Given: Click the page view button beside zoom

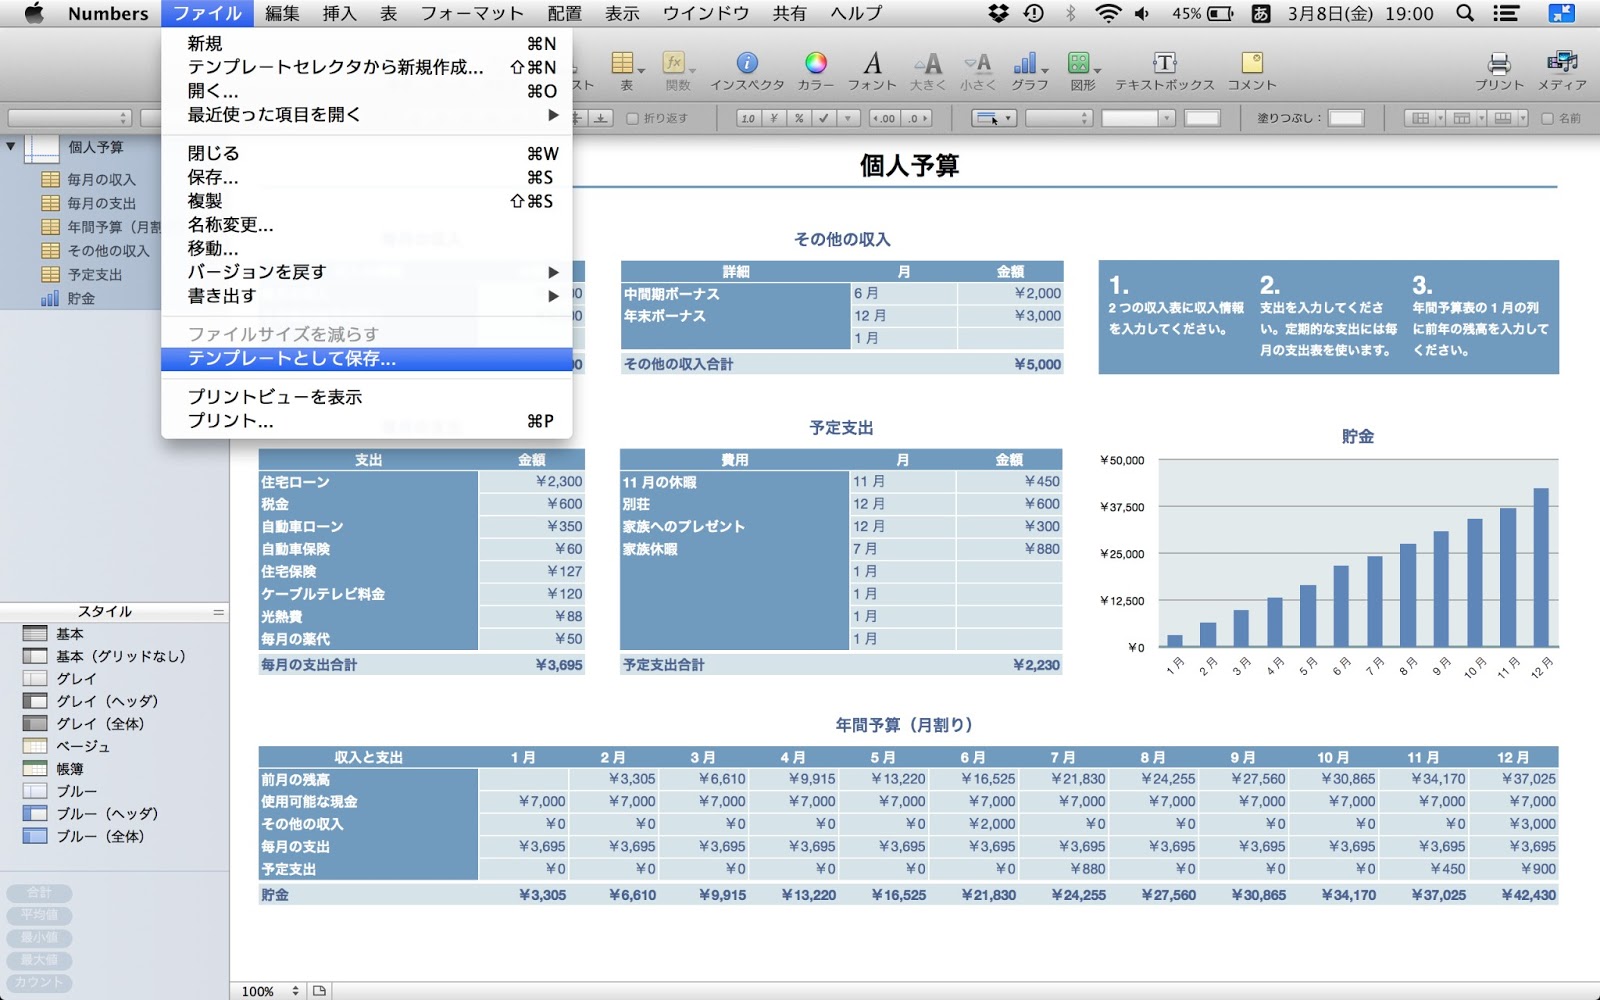Looking at the screenshot, I should click(x=319, y=991).
